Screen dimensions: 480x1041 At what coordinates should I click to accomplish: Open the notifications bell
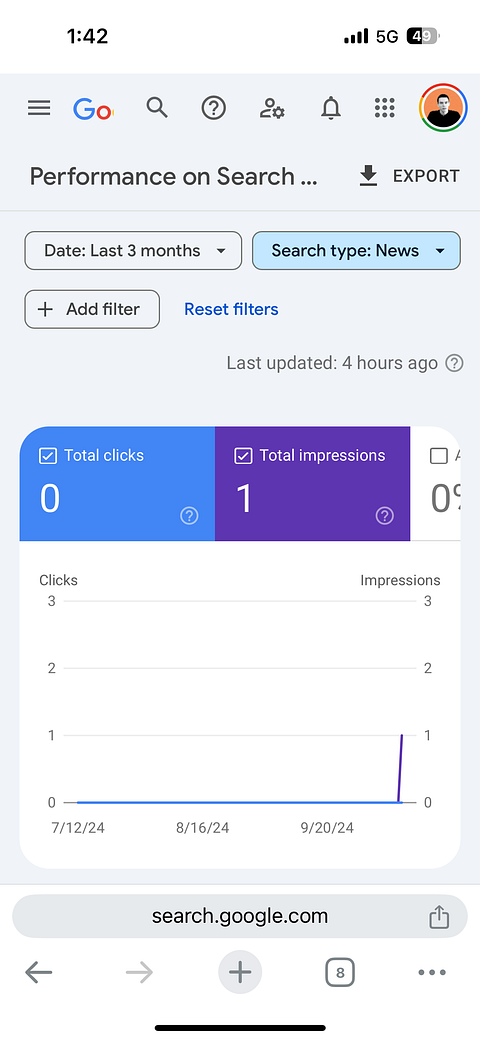tap(331, 108)
